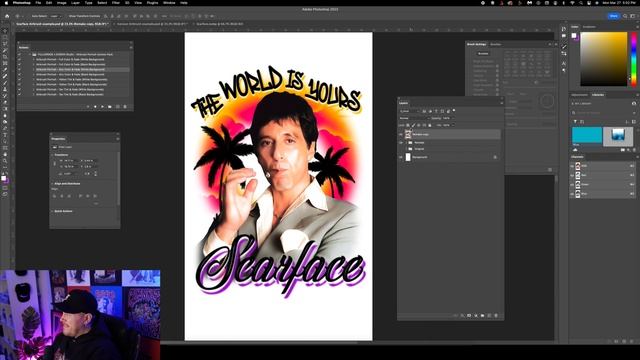Select the Eraser tool
The width and height of the screenshot is (640, 360).
[x=5, y=102]
